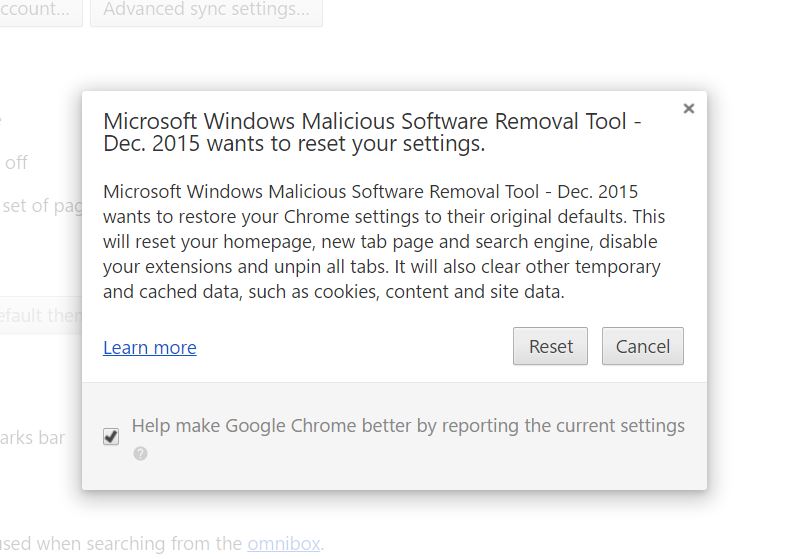Close the reset settings dialog with X

[688, 108]
